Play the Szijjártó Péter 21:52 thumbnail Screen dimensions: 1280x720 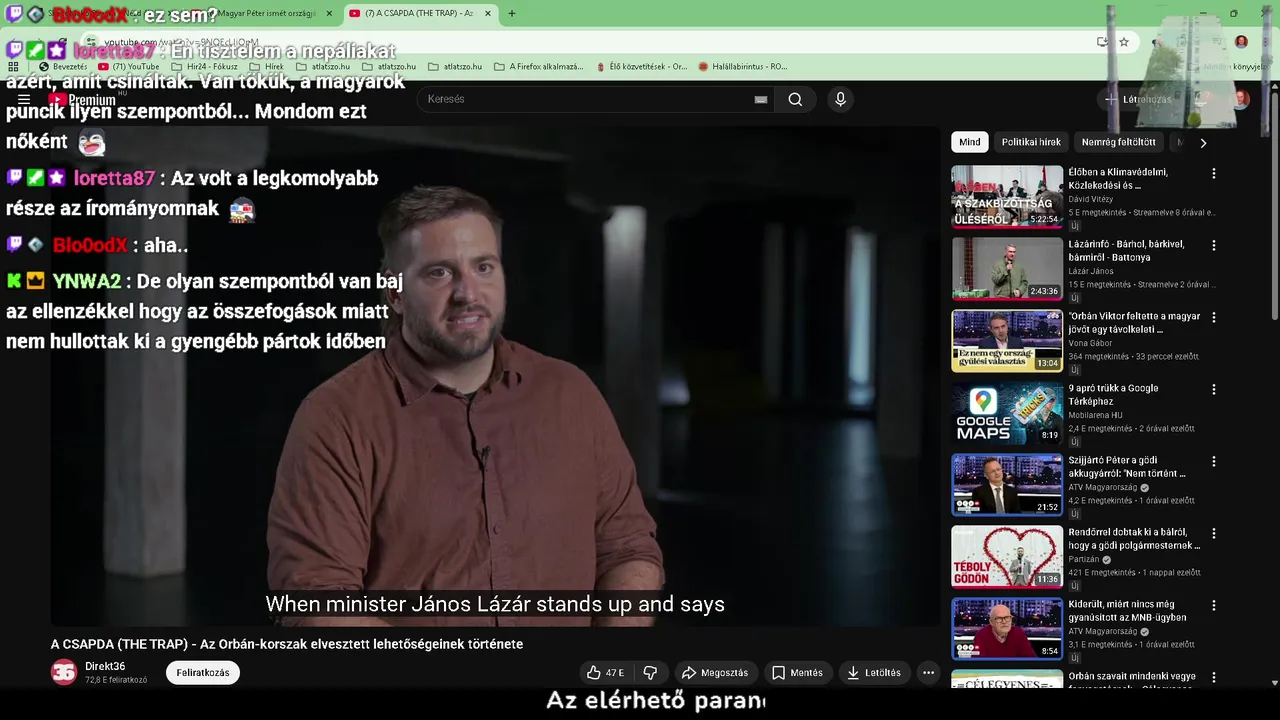[1007, 485]
